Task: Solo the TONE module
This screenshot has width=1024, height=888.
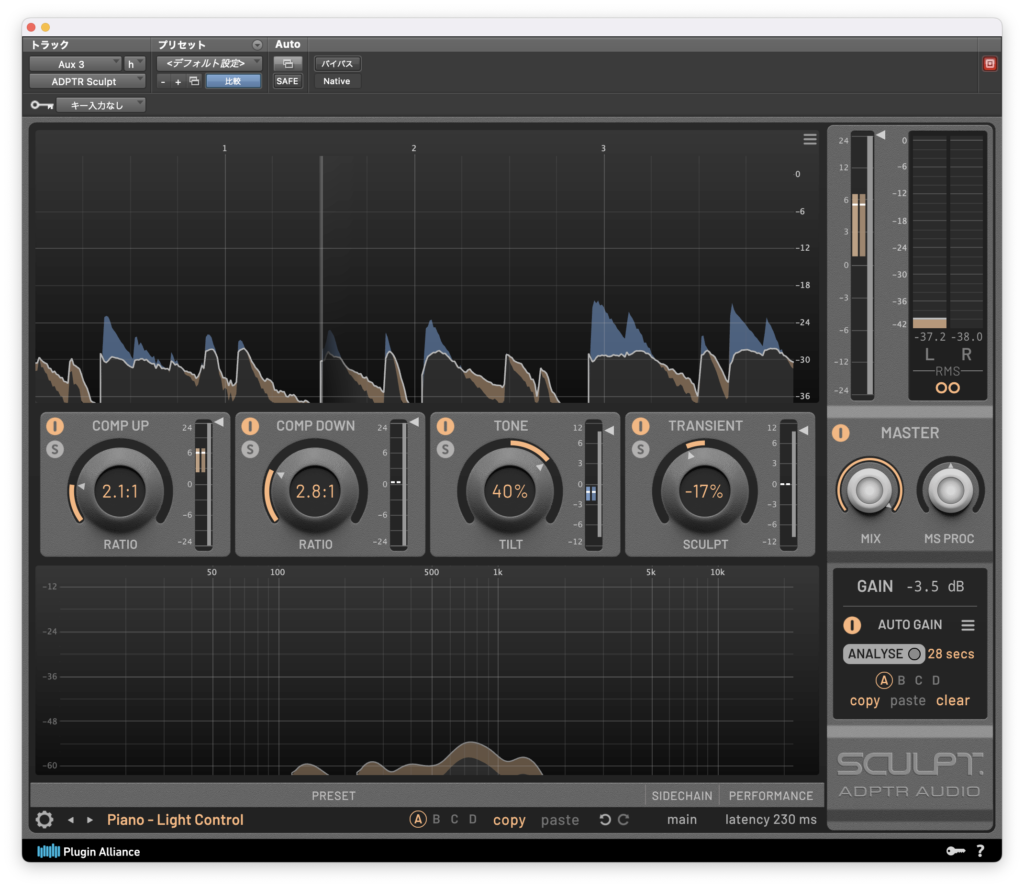Action: click(x=445, y=449)
